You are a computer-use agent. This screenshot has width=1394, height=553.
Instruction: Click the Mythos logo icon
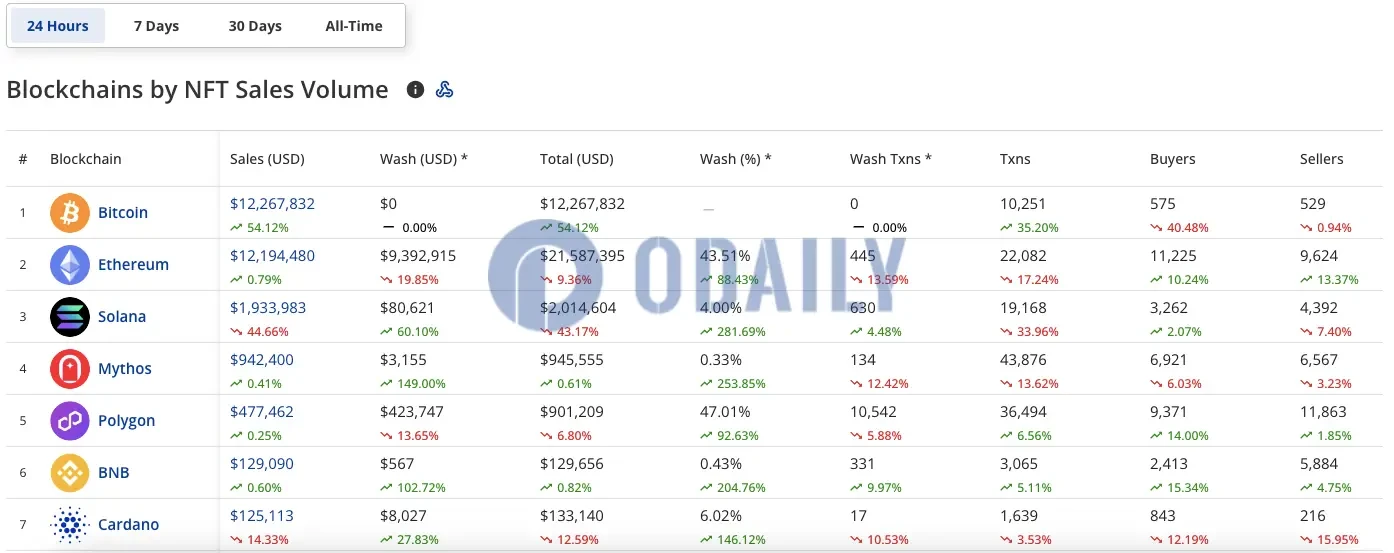click(x=70, y=369)
